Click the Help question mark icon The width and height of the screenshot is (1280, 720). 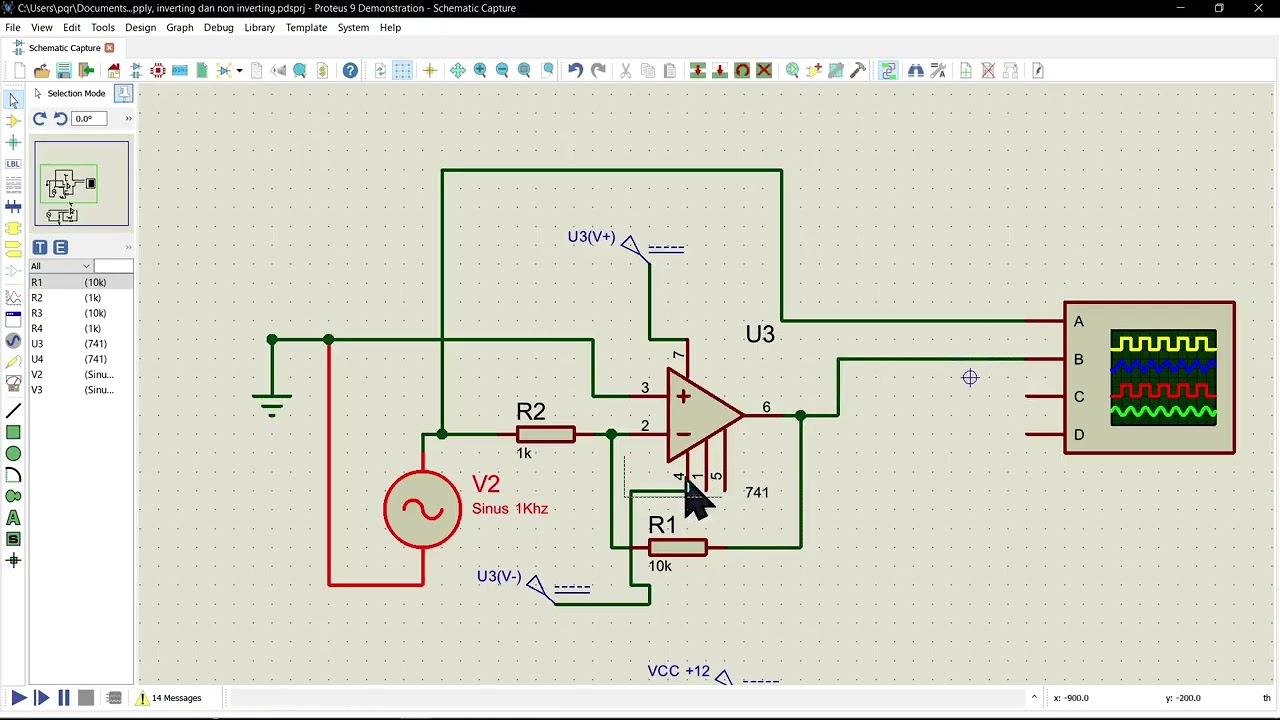pyautogui.click(x=350, y=70)
